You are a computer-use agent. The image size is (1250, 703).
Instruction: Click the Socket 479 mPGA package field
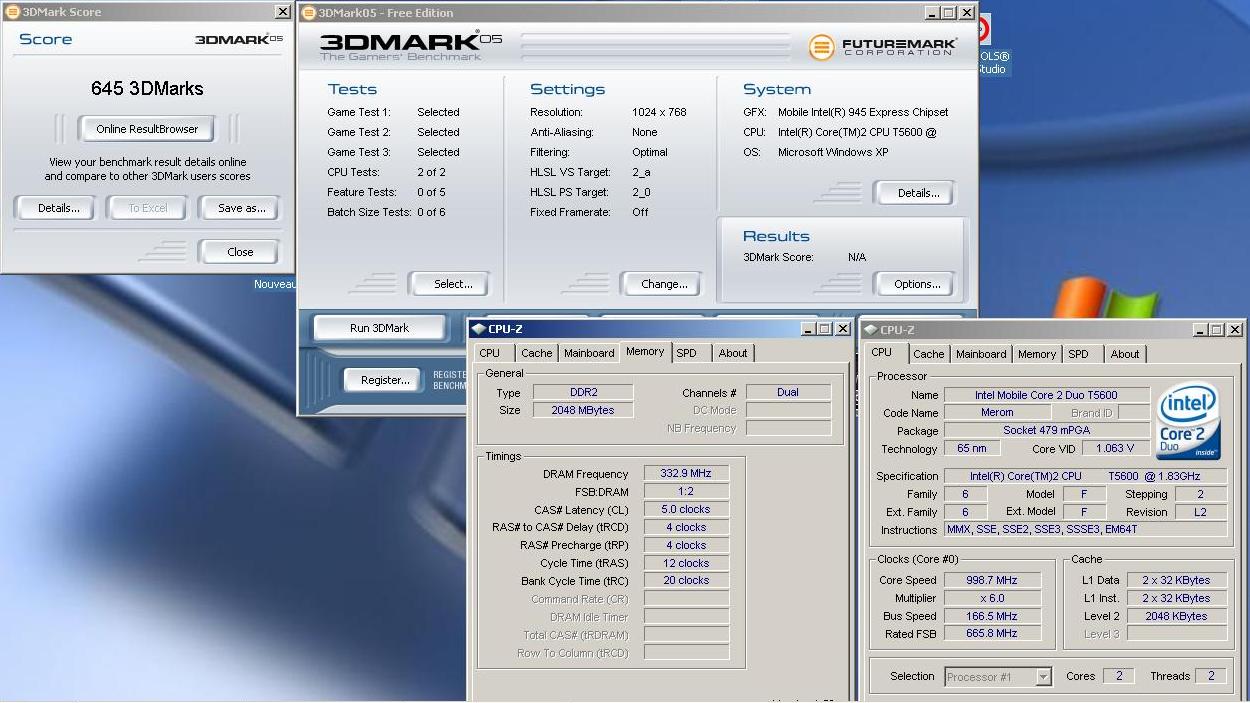pyautogui.click(x=1046, y=431)
